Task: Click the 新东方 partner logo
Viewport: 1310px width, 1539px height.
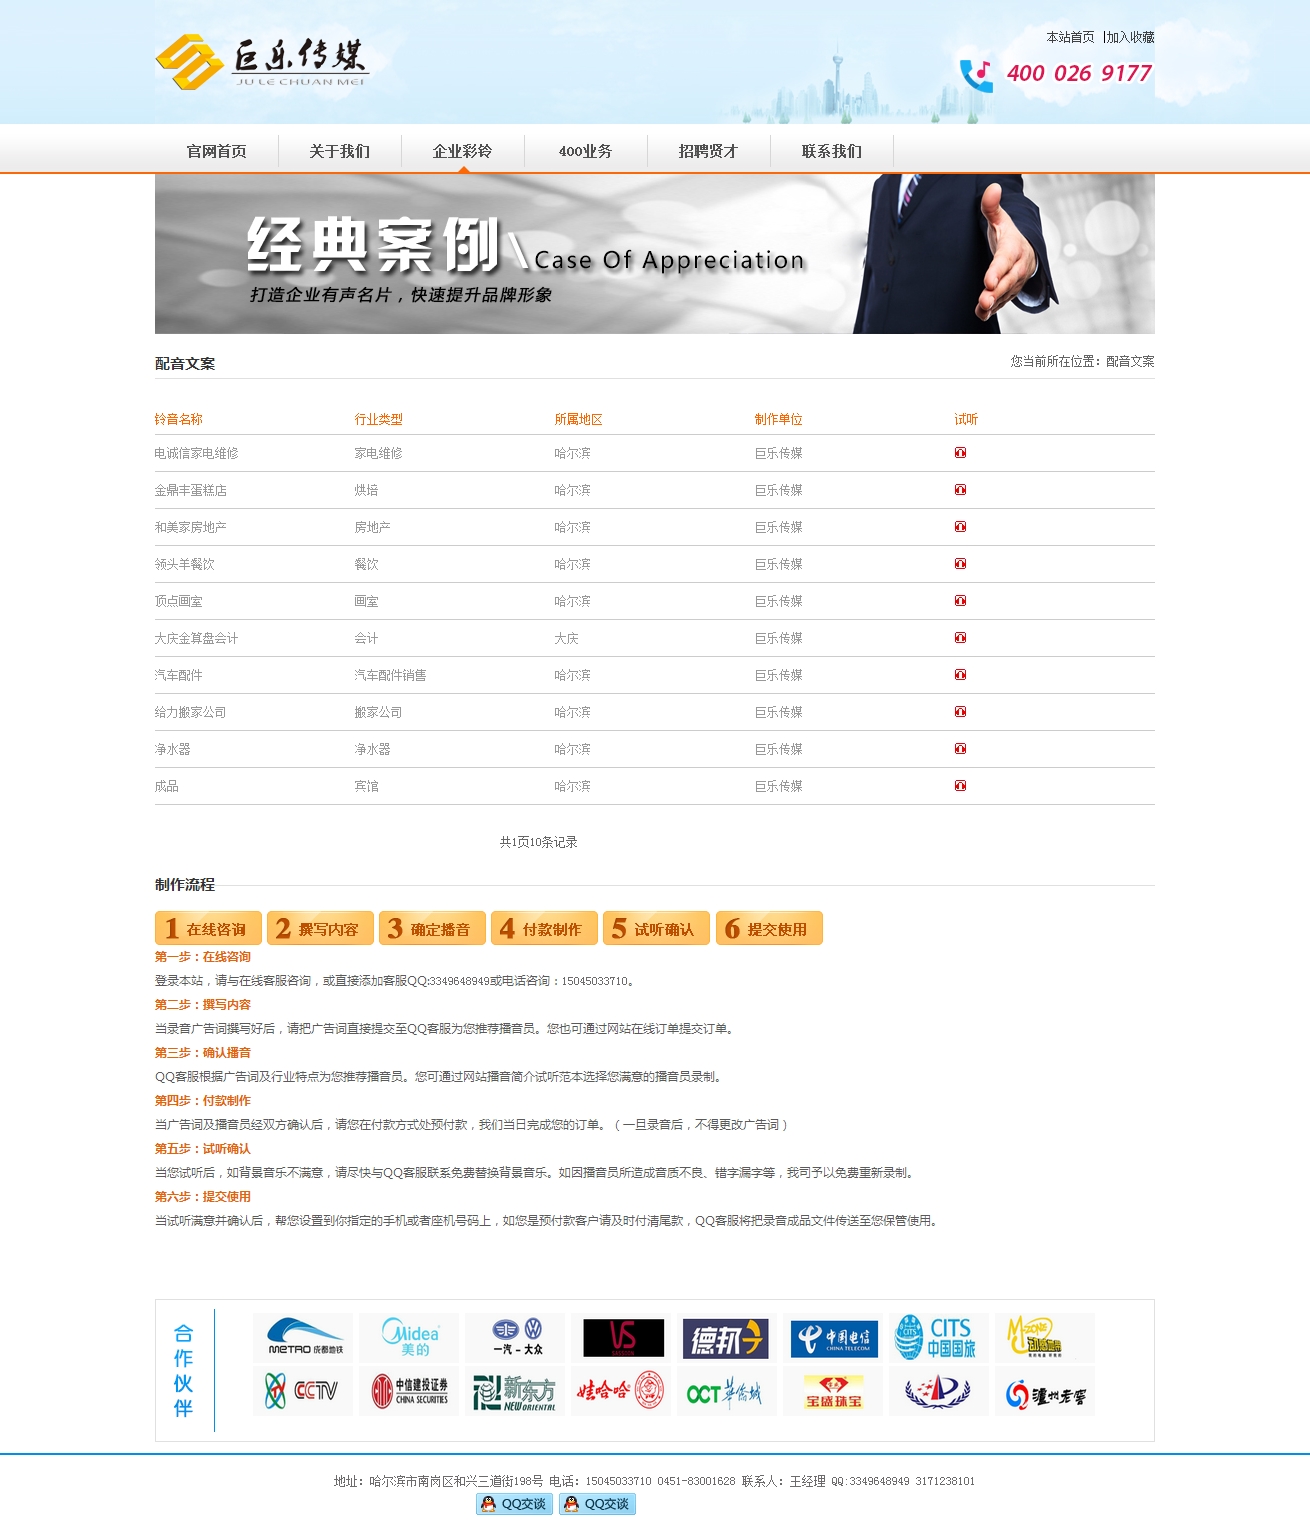Action: (515, 1392)
